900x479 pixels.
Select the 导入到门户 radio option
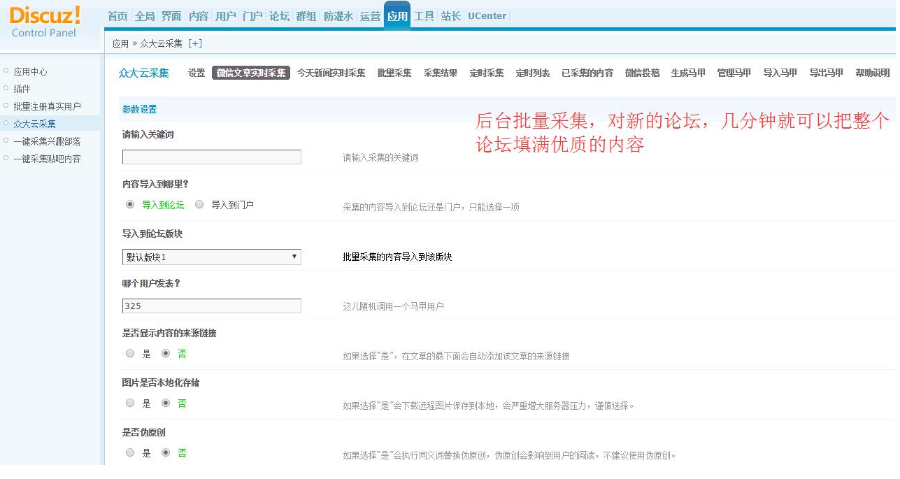(x=199, y=204)
